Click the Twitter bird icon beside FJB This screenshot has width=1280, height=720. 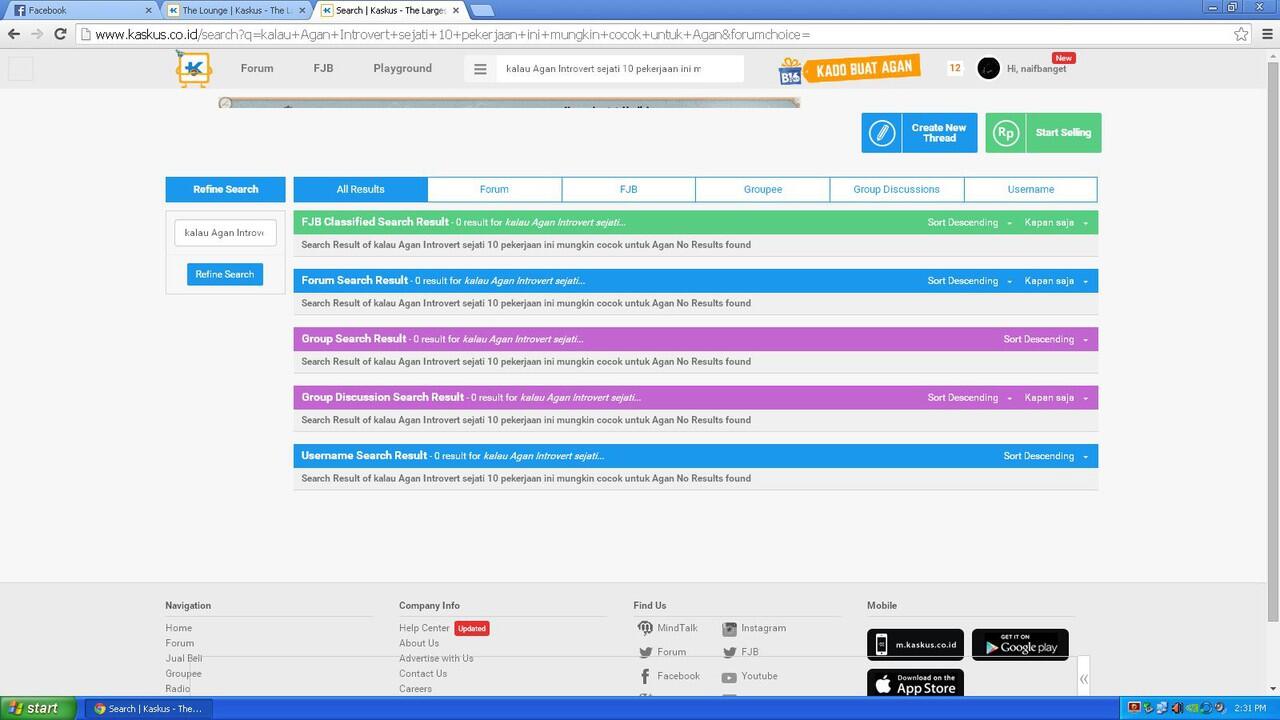[x=729, y=652]
